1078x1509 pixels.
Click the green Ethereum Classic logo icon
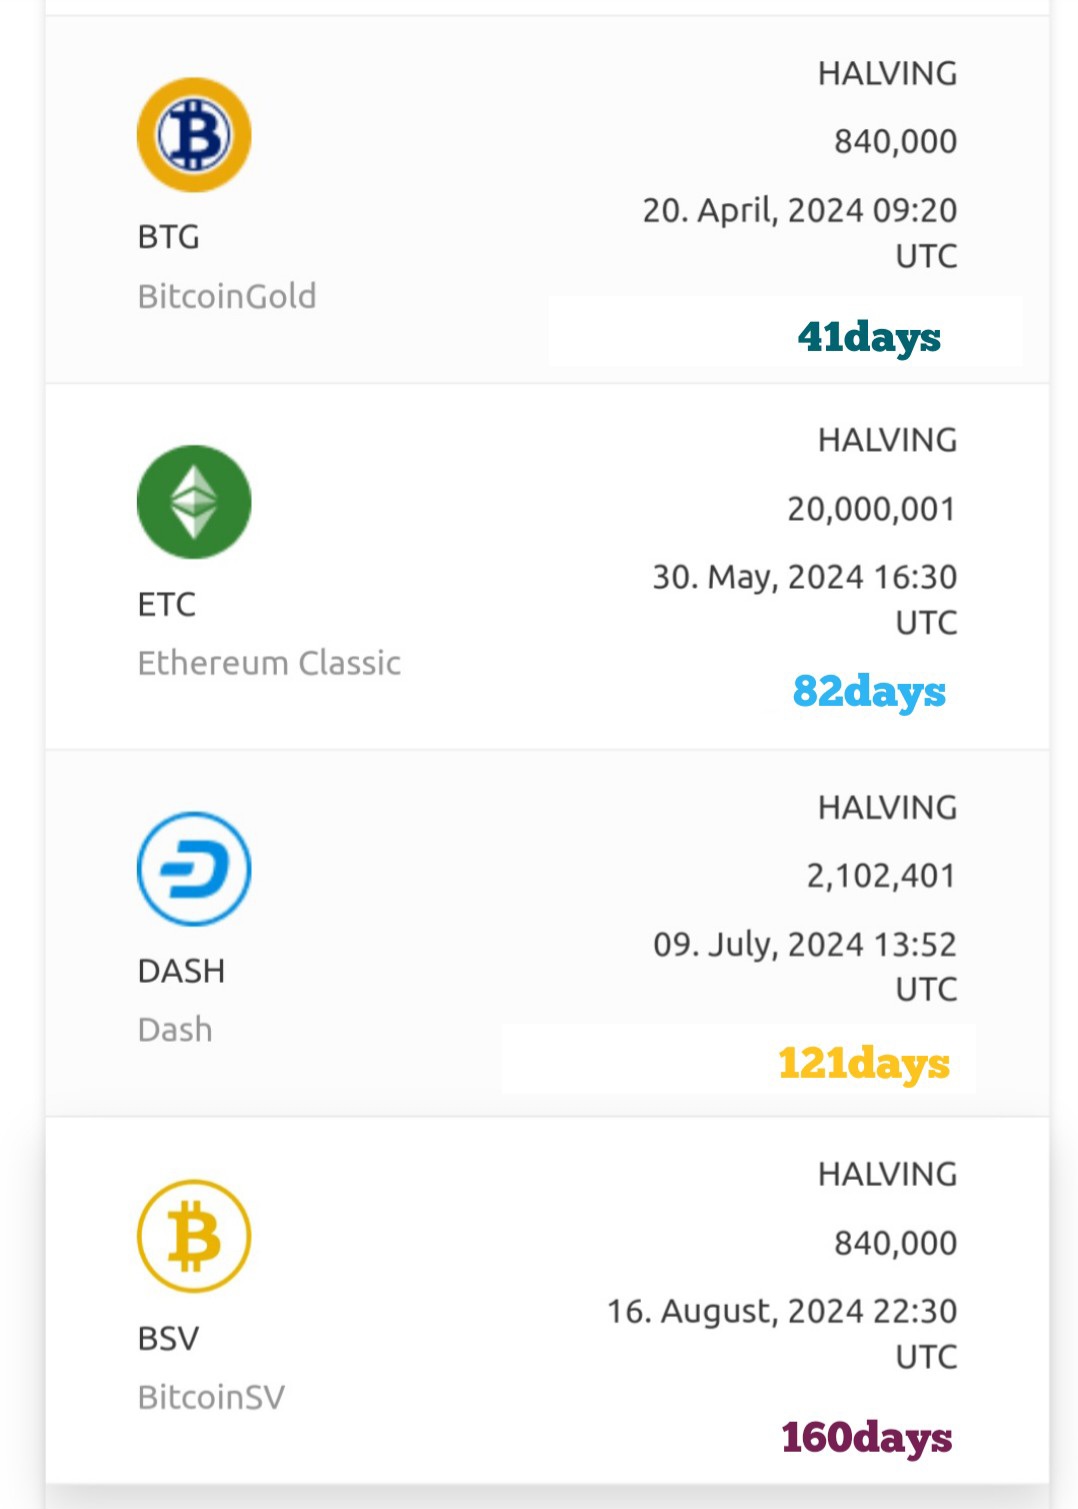[194, 502]
